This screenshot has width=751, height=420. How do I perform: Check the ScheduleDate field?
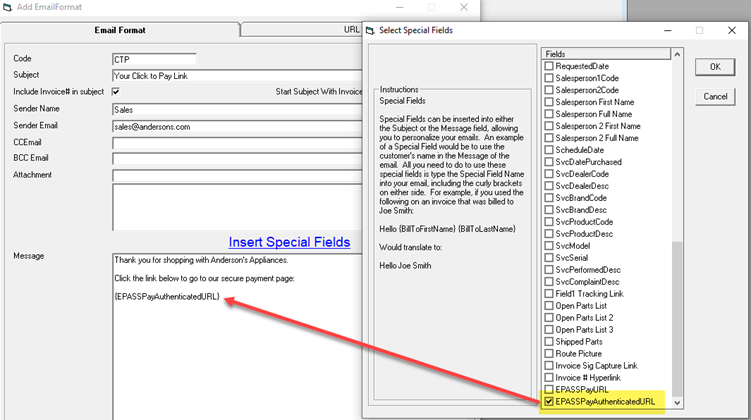point(549,150)
